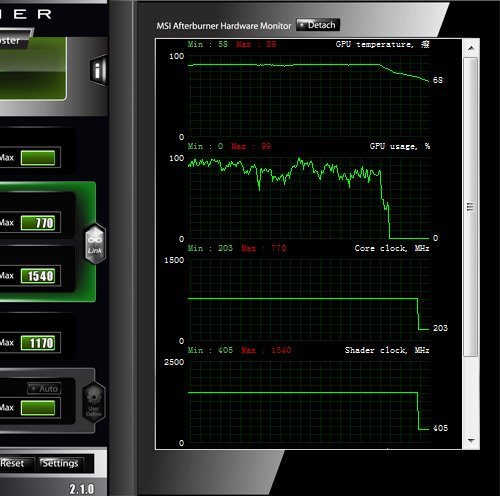The width and height of the screenshot is (500, 496).
Task: Click the GPU usage, % graph title
Action: coord(400,146)
